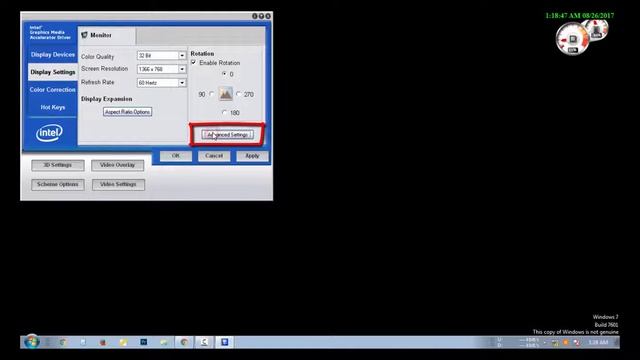Toggle the Enable Rotation checkbox
The width and height of the screenshot is (640, 360).
194,62
